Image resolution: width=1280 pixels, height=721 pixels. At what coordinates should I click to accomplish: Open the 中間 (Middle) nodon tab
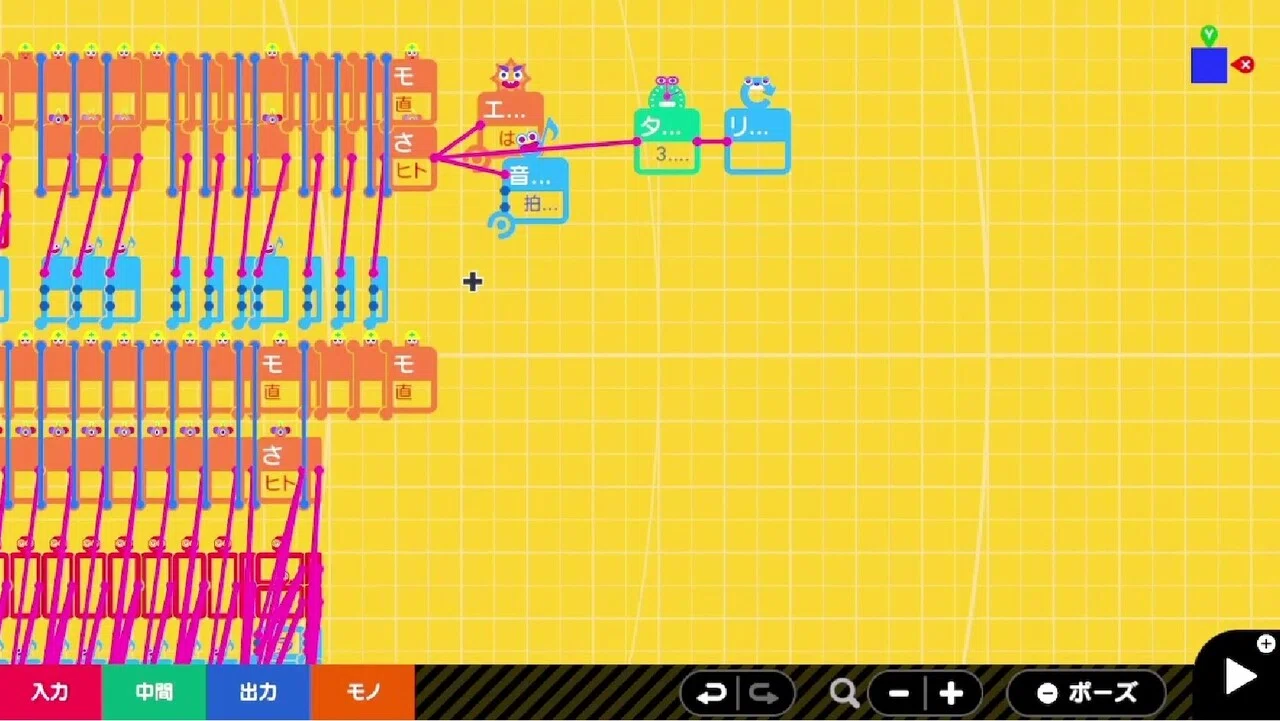pyautogui.click(x=154, y=692)
